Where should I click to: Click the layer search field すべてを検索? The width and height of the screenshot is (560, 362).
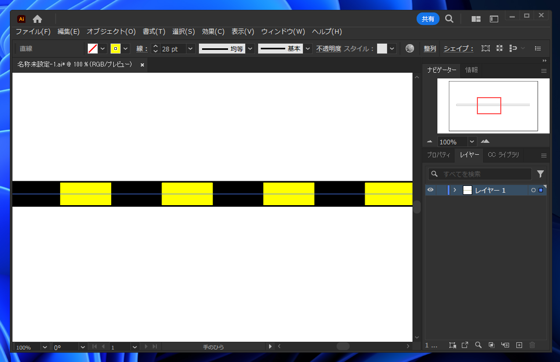(480, 174)
